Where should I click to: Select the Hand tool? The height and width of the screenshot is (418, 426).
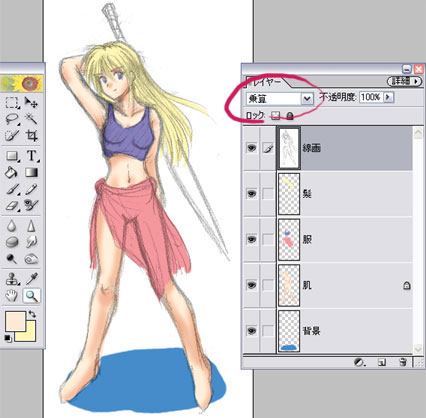(12, 295)
